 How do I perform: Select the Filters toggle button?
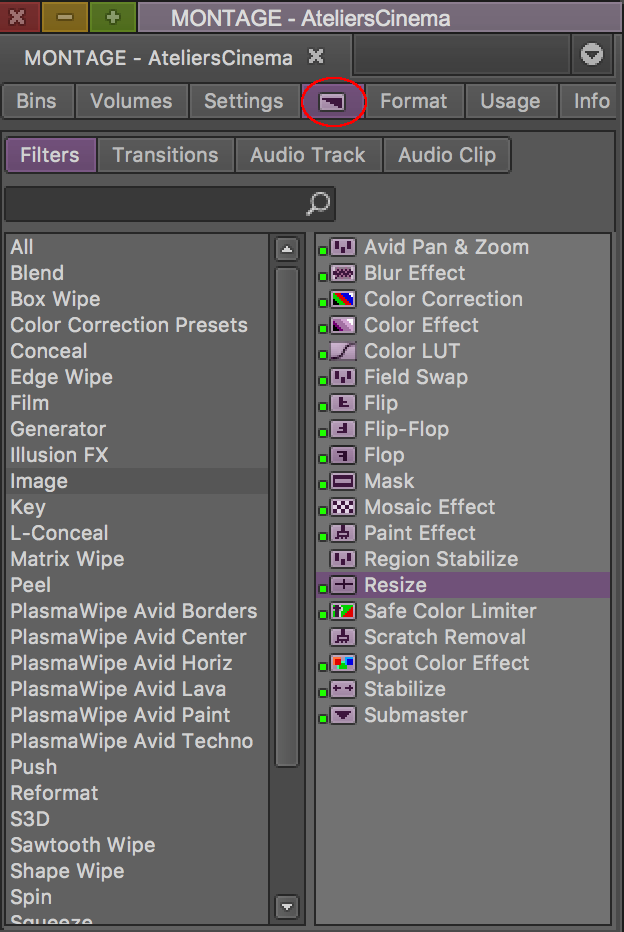click(x=50, y=155)
